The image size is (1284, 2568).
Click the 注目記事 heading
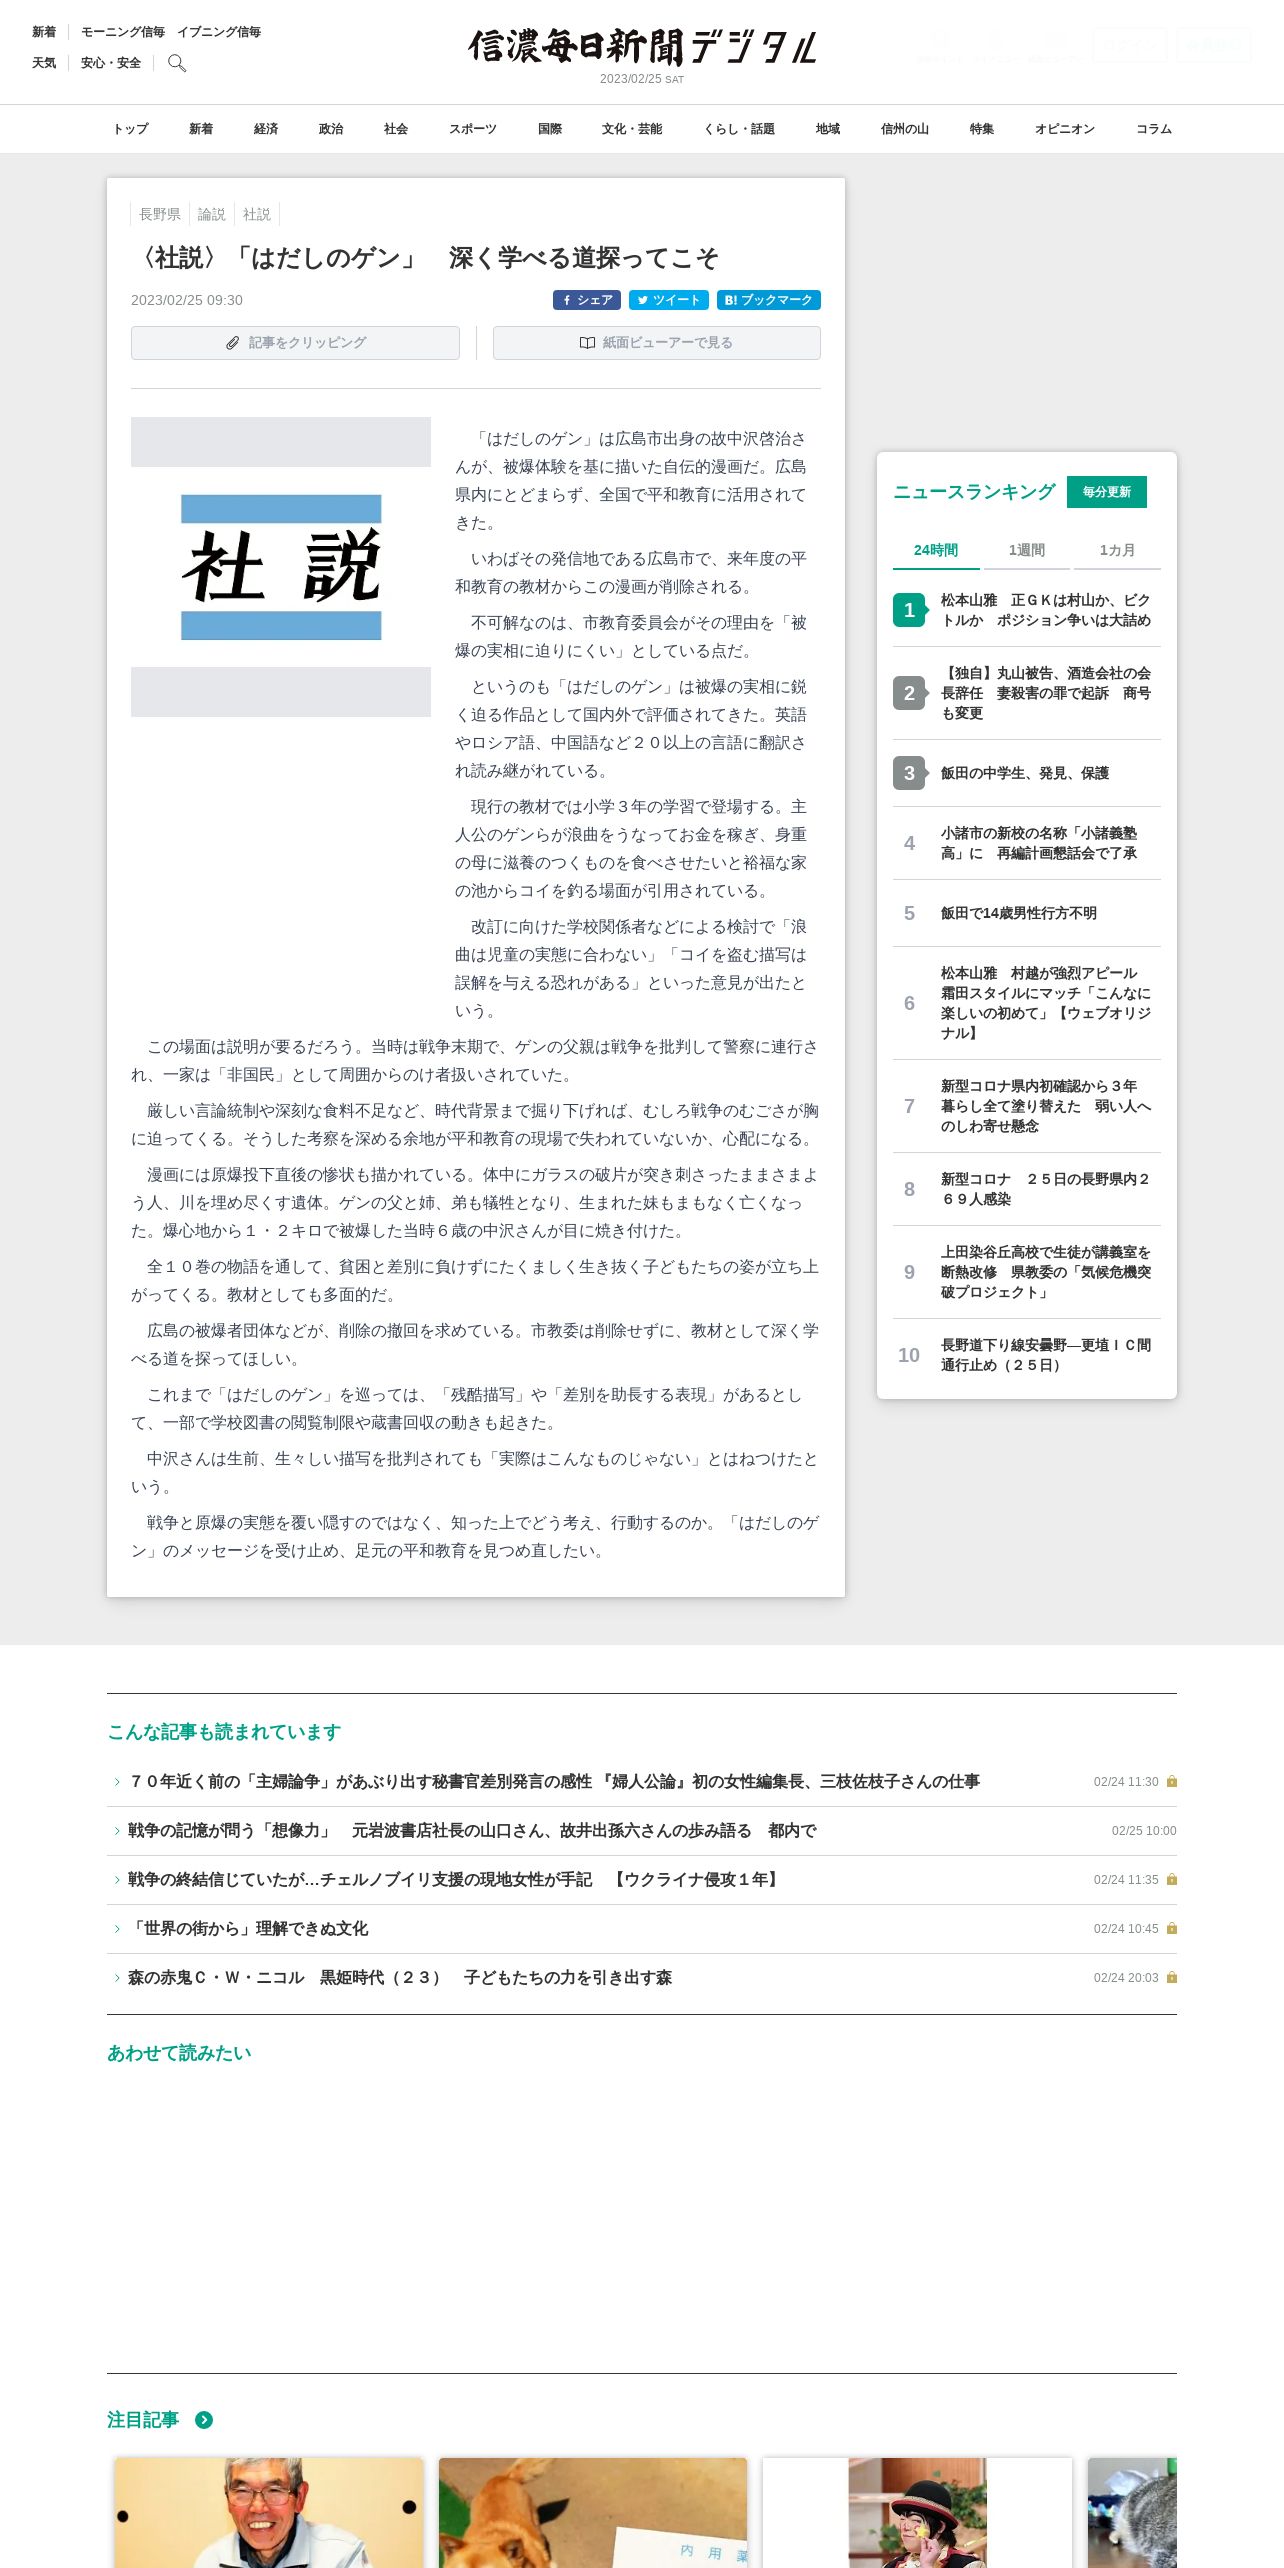click(x=143, y=2420)
